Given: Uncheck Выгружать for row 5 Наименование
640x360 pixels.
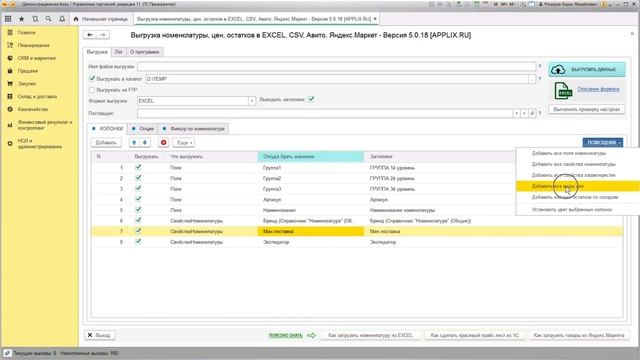Looking at the screenshot, I should 138,210.
